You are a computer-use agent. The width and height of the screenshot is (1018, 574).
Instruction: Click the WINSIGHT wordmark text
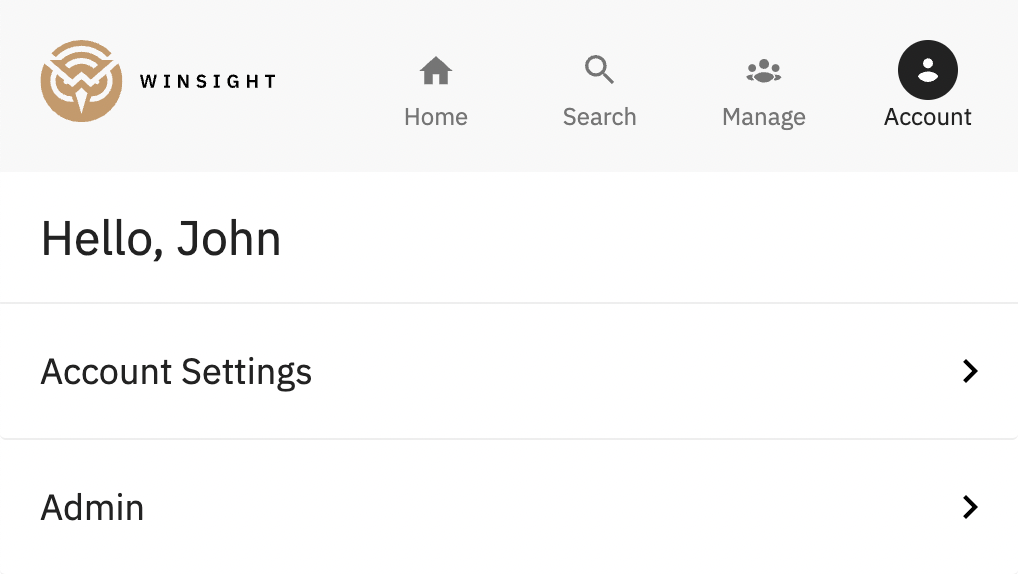click(208, 81)
